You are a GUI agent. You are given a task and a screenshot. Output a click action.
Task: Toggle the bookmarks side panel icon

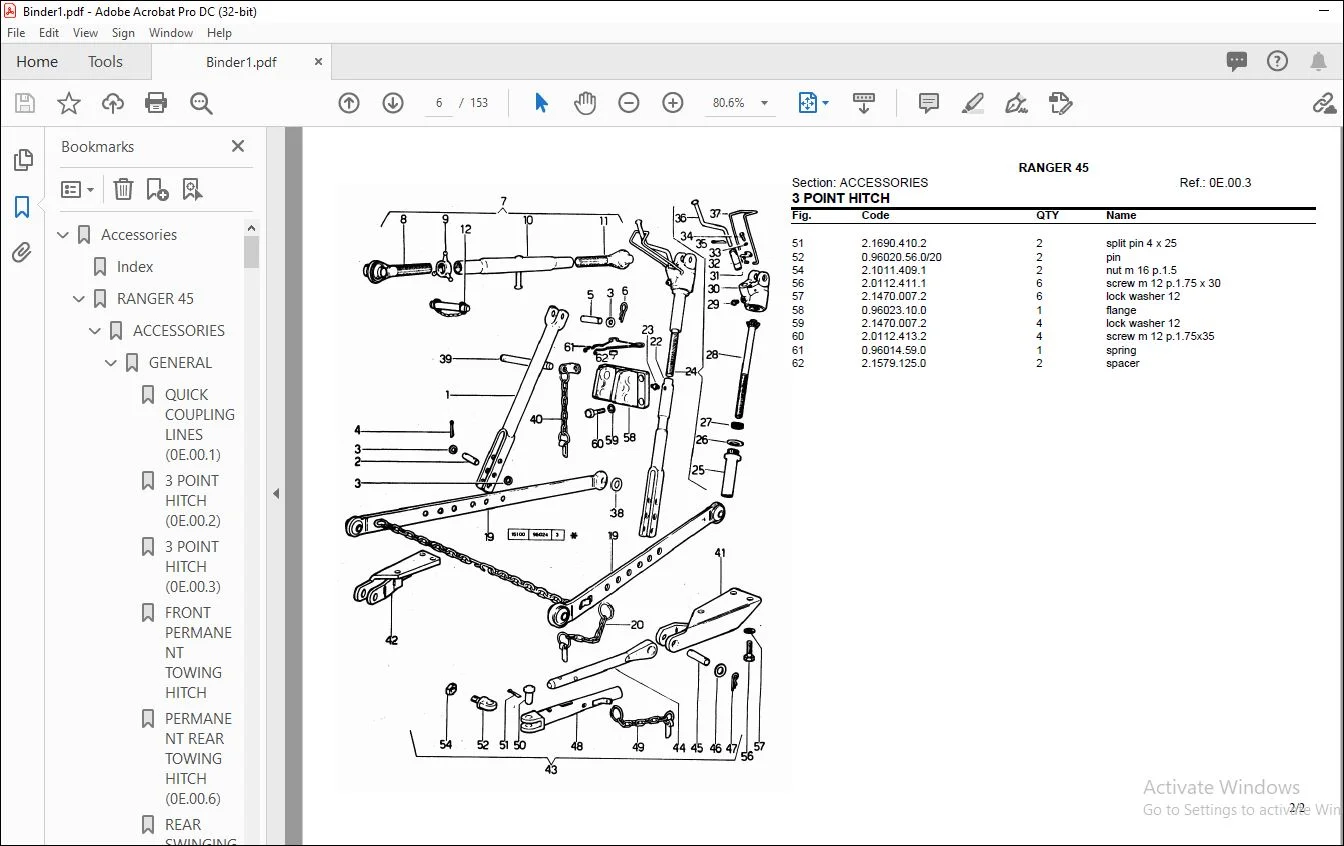(22, 207)
